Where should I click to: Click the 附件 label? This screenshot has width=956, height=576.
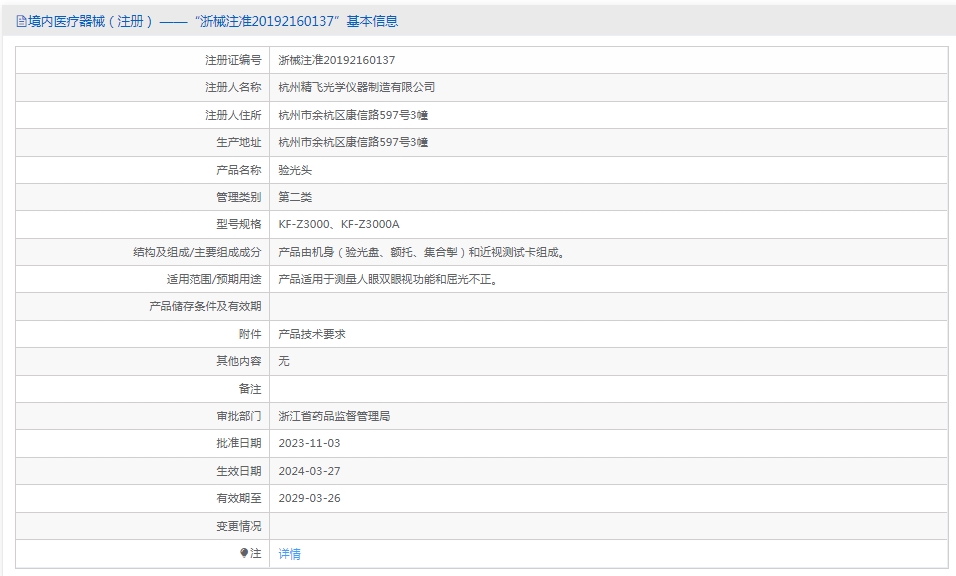pyautogui.click(x=250, y=334)
